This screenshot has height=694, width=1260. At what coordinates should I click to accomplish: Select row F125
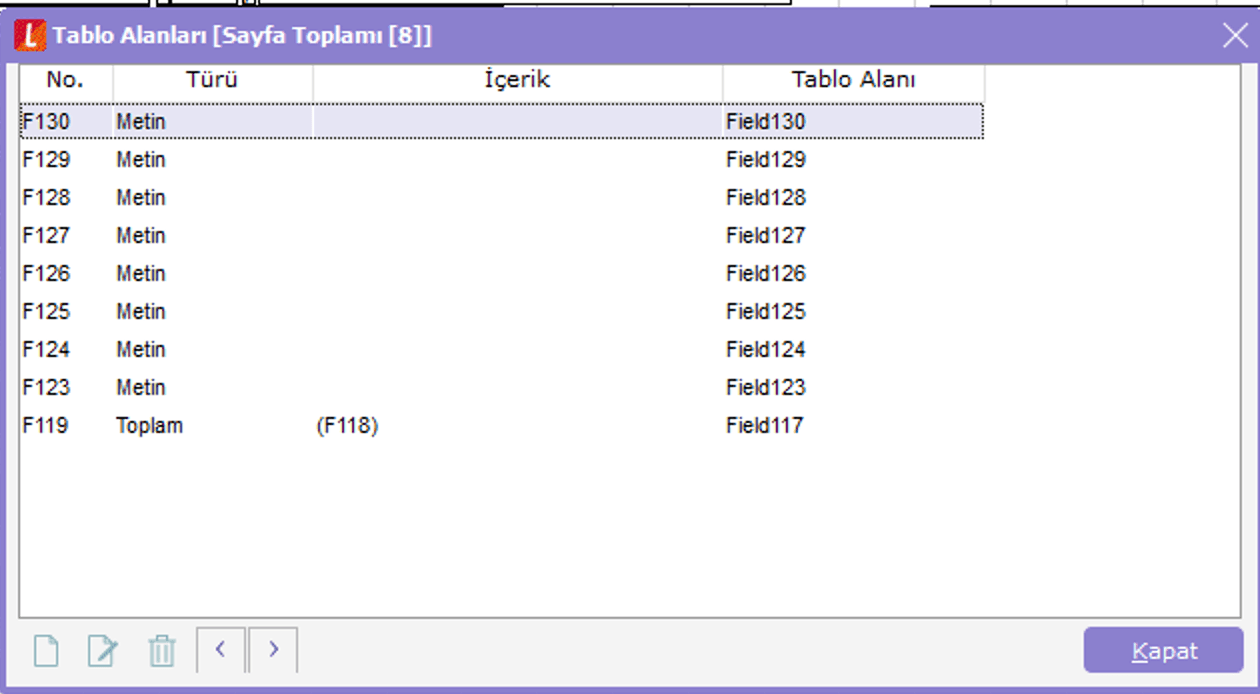click(x=502, y=311)
